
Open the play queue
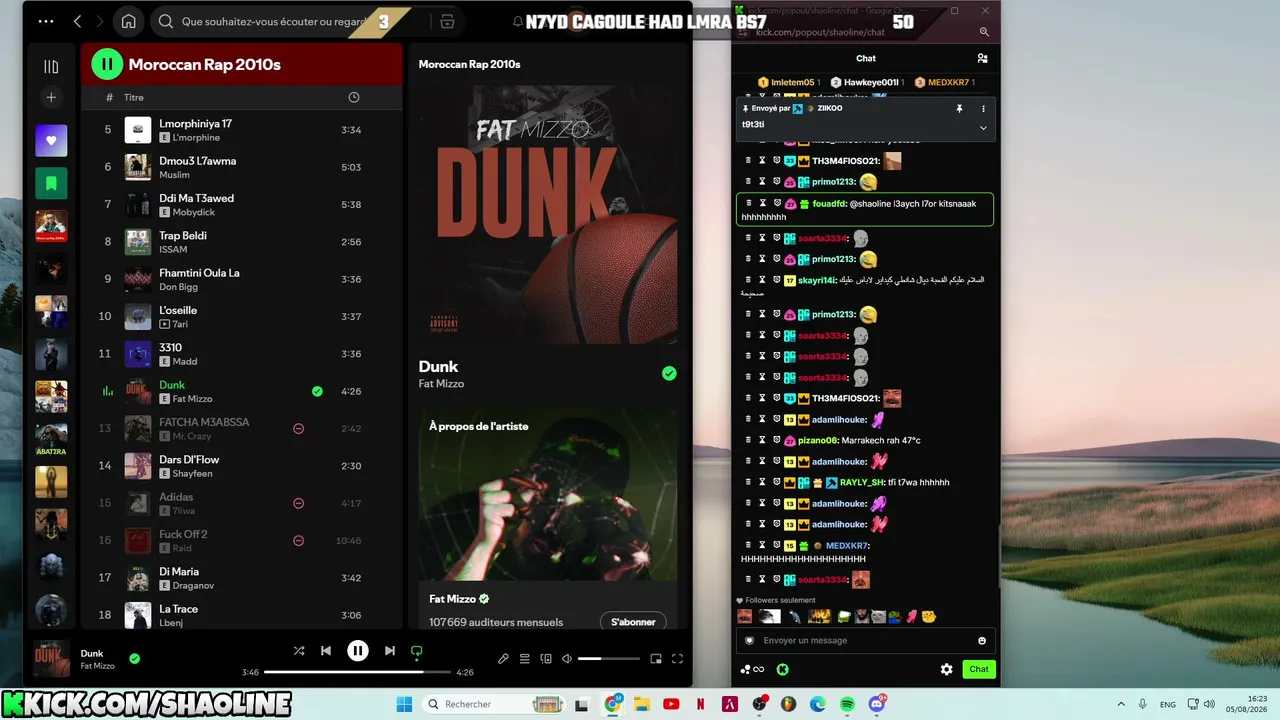[x=524, y=659]
